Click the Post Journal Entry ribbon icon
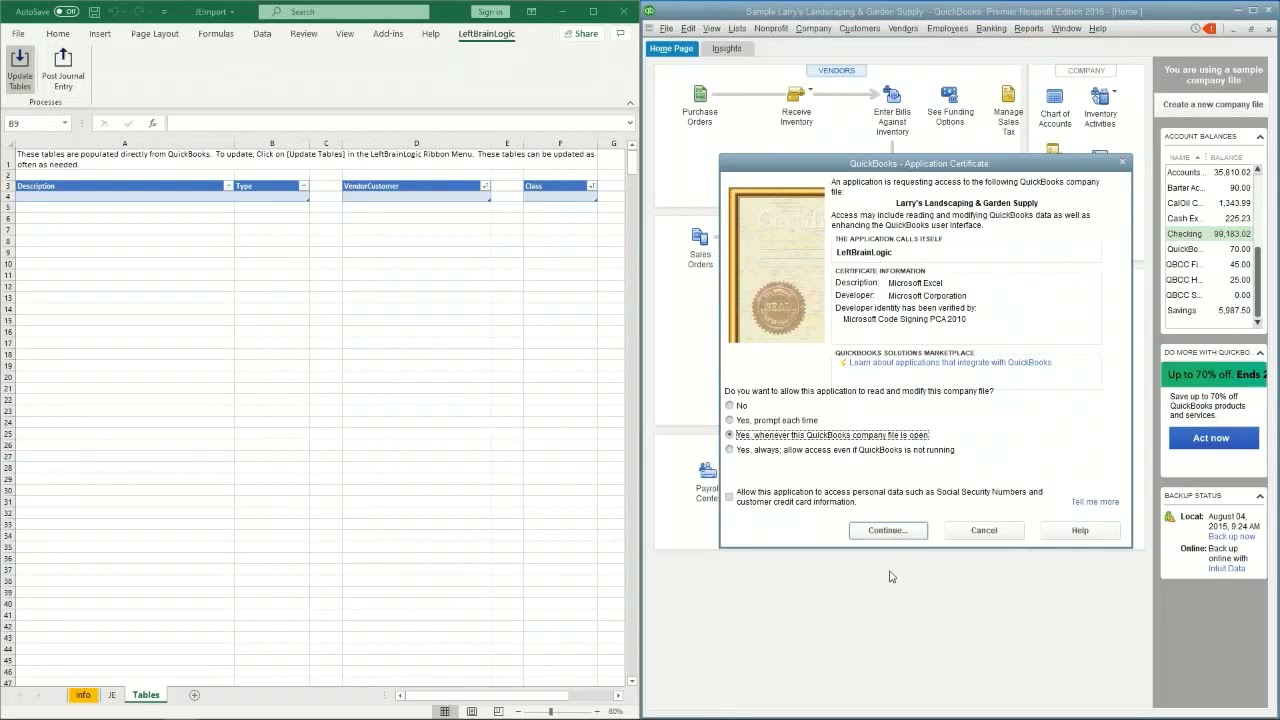Image resolution: width=1280 pixels, height=720 pixels. pos(63,69)
